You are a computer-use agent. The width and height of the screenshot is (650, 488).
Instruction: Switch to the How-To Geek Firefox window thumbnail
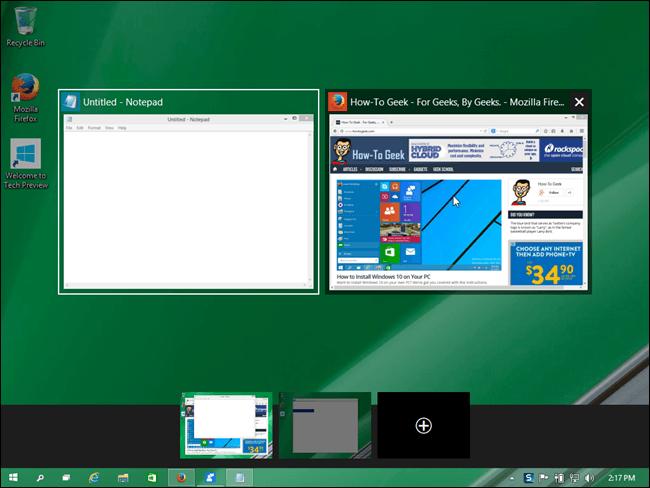pos(457,204)
